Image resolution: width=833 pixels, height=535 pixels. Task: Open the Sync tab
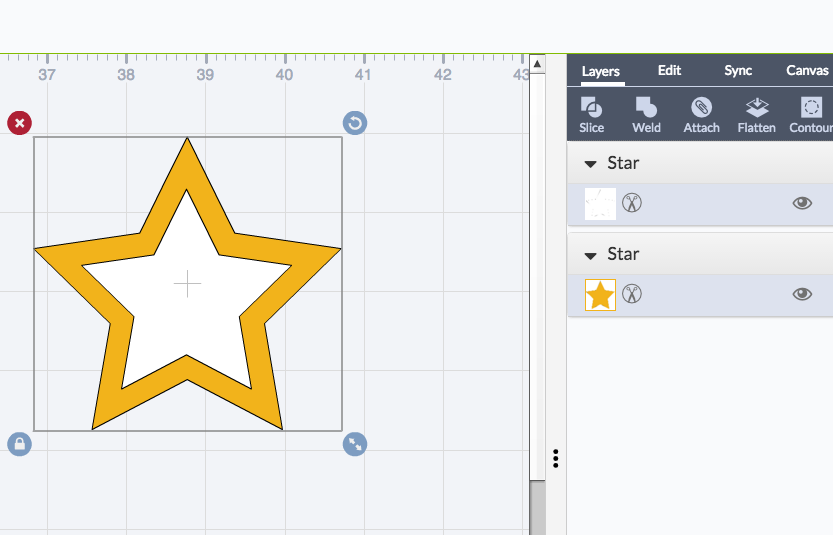tap(738, 71)
